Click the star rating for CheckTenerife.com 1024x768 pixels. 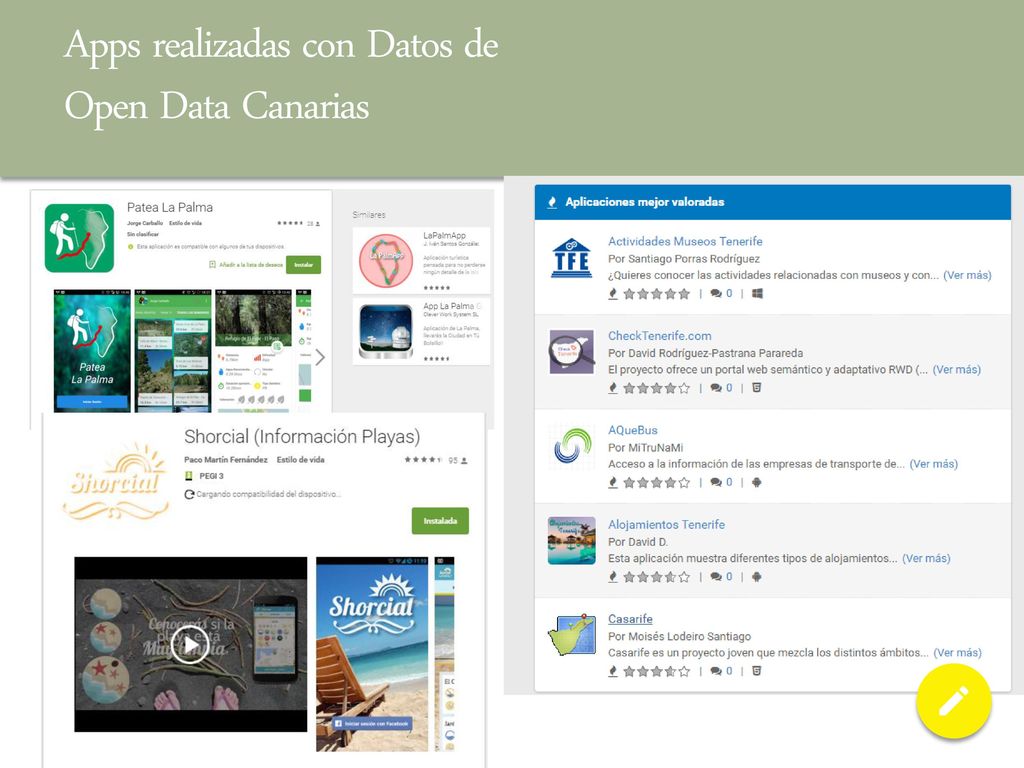pyautogui.click(x=656, y=388)
